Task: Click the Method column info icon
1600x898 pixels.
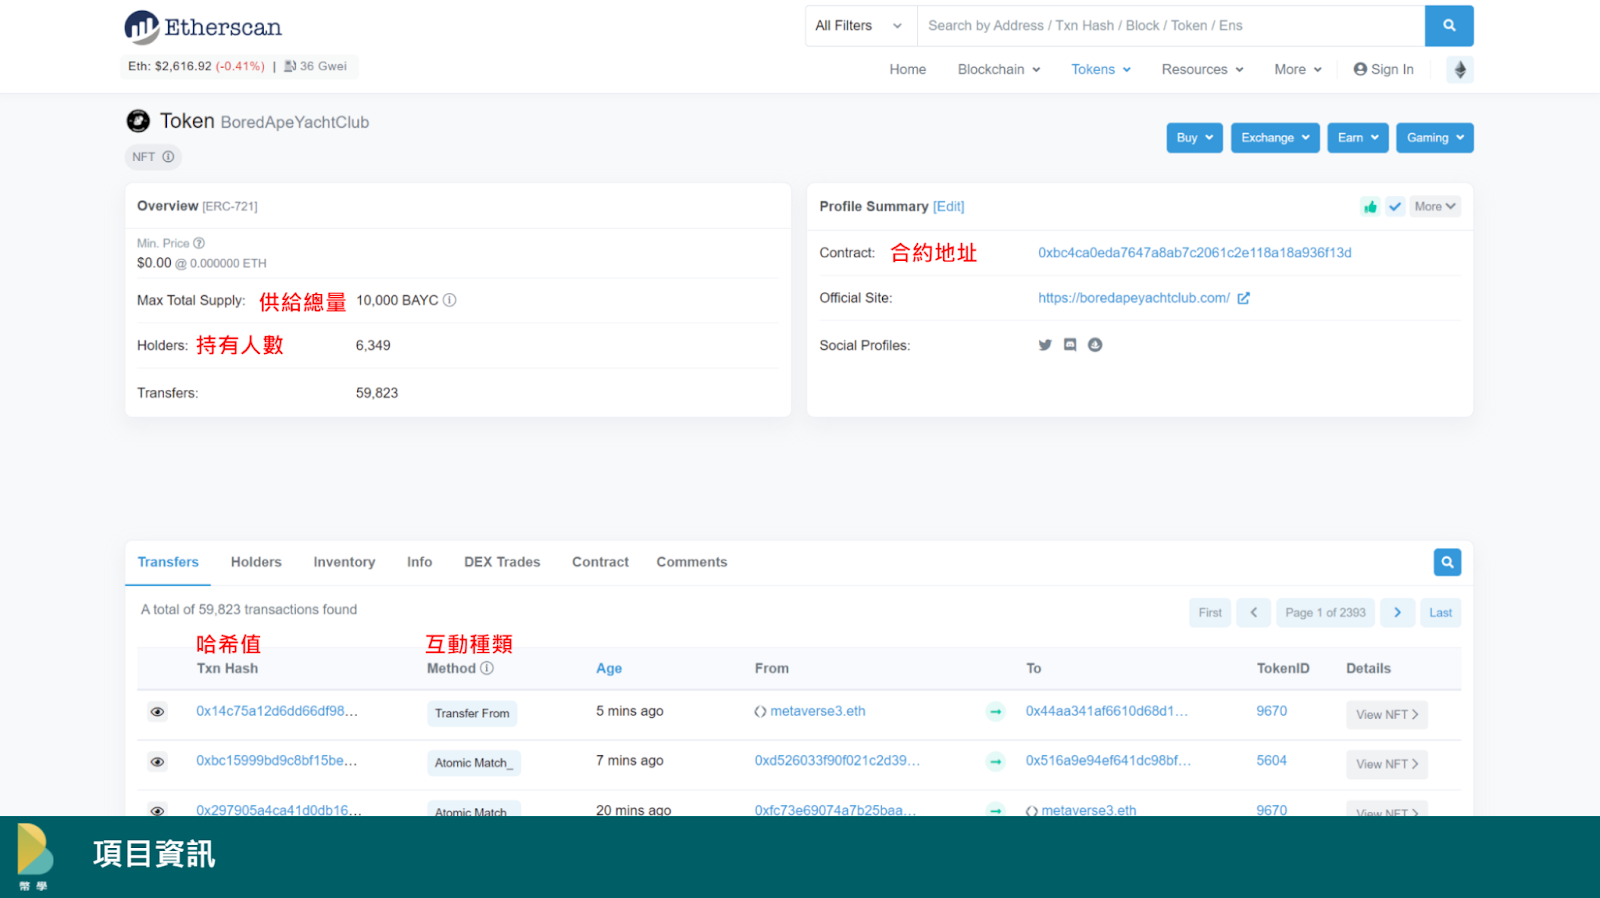Action: (x=487, y=668)
